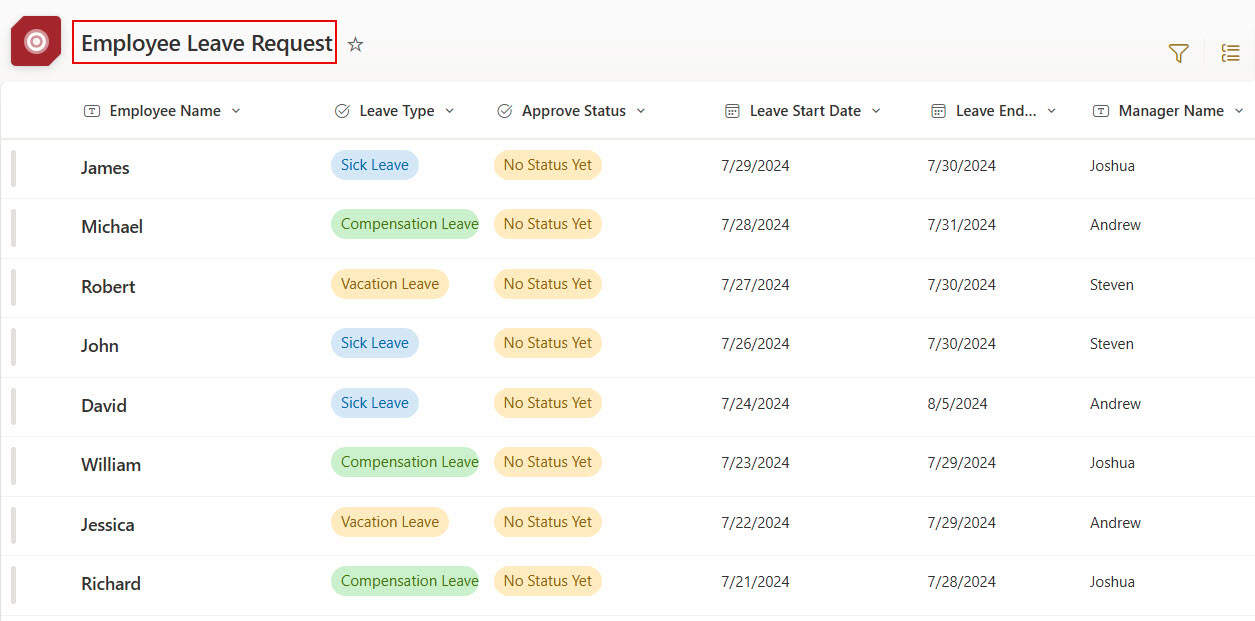Screen dimensions: 1255x621
Task: Select the start date 7/29/2024 cell
Action: click(755, 166)
